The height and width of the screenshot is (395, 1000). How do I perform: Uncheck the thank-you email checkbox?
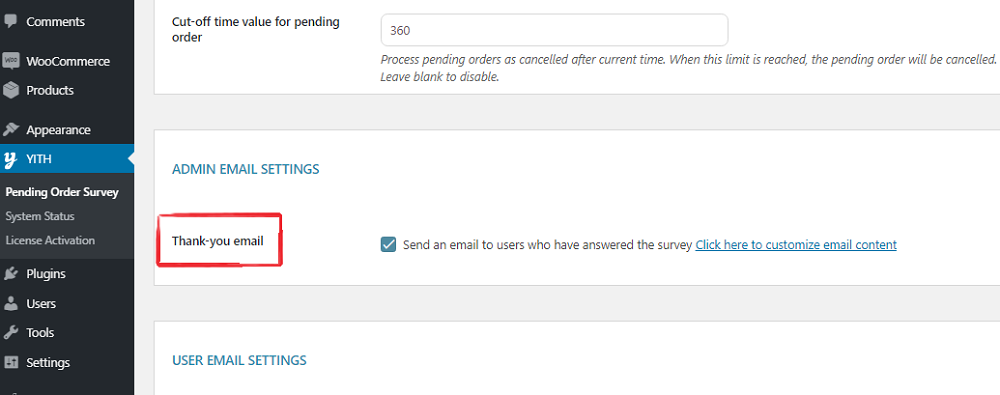tap(388, 244)
